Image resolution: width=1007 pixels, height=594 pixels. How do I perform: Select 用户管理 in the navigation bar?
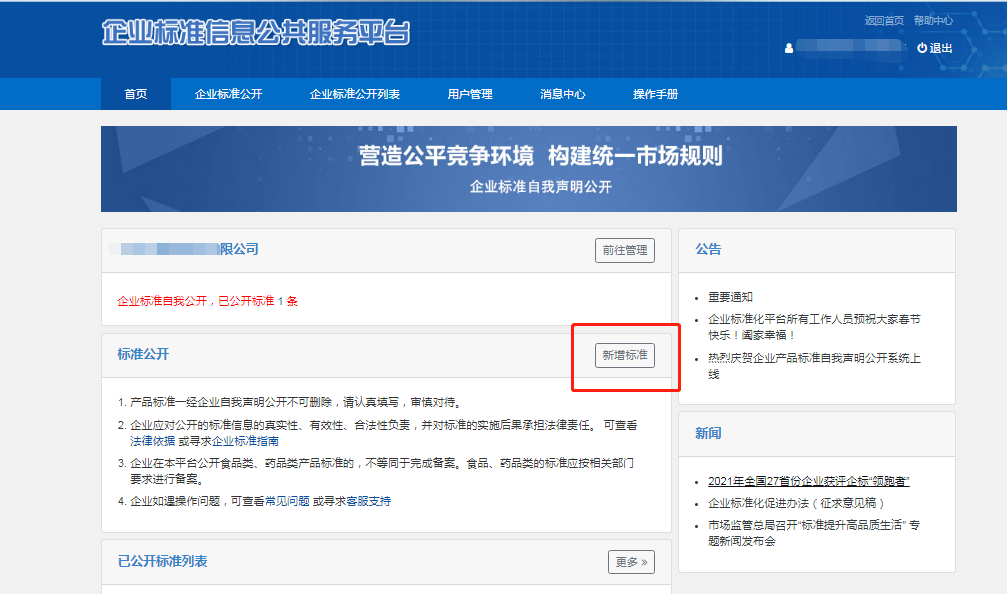point(470,94)
